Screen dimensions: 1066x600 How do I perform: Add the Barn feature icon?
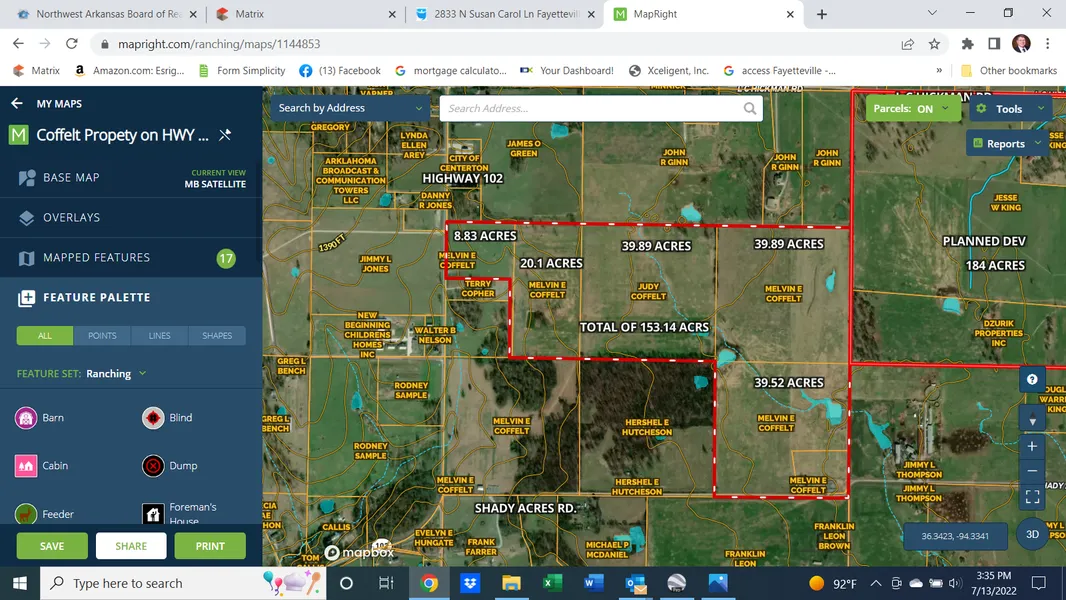pyautogui.click(x=26, y=418)
